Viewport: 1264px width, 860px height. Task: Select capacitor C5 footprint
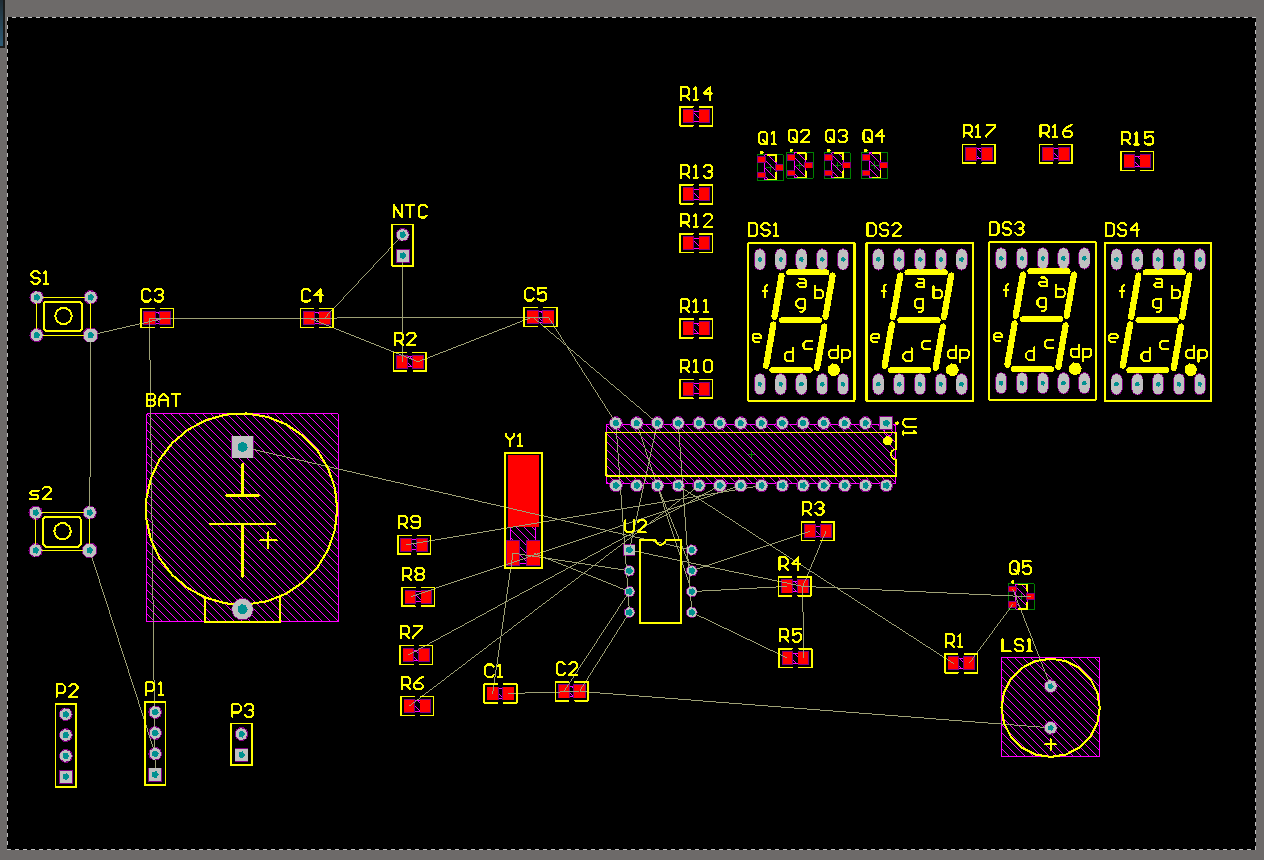540,317
